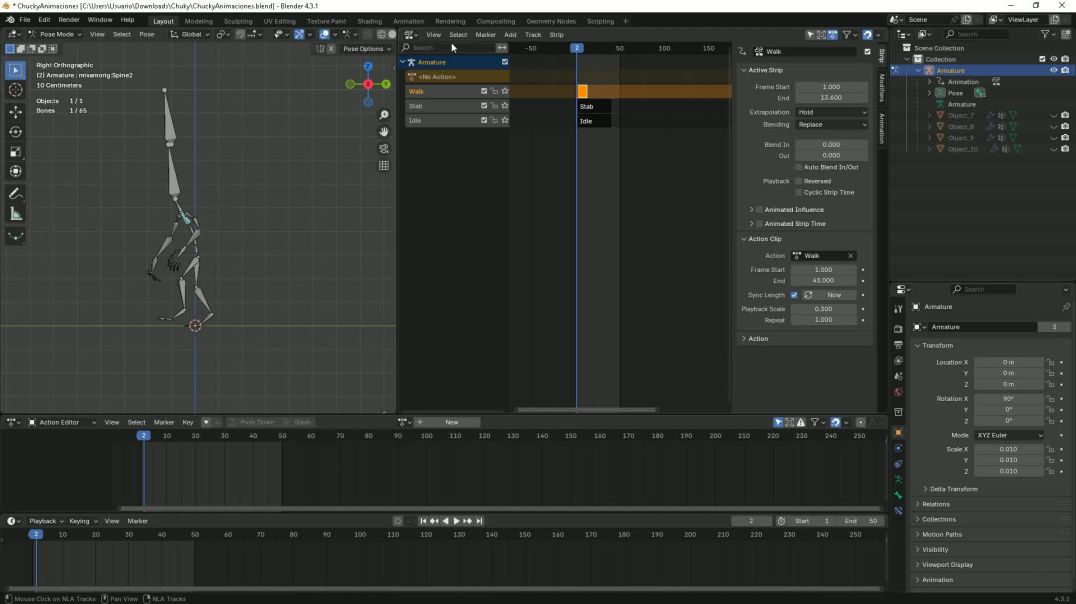The width and height of the screenshot is (1076, 604).
Task: Open the Extrapolation Hold dropdown
Action: click(x=832, y=112)
